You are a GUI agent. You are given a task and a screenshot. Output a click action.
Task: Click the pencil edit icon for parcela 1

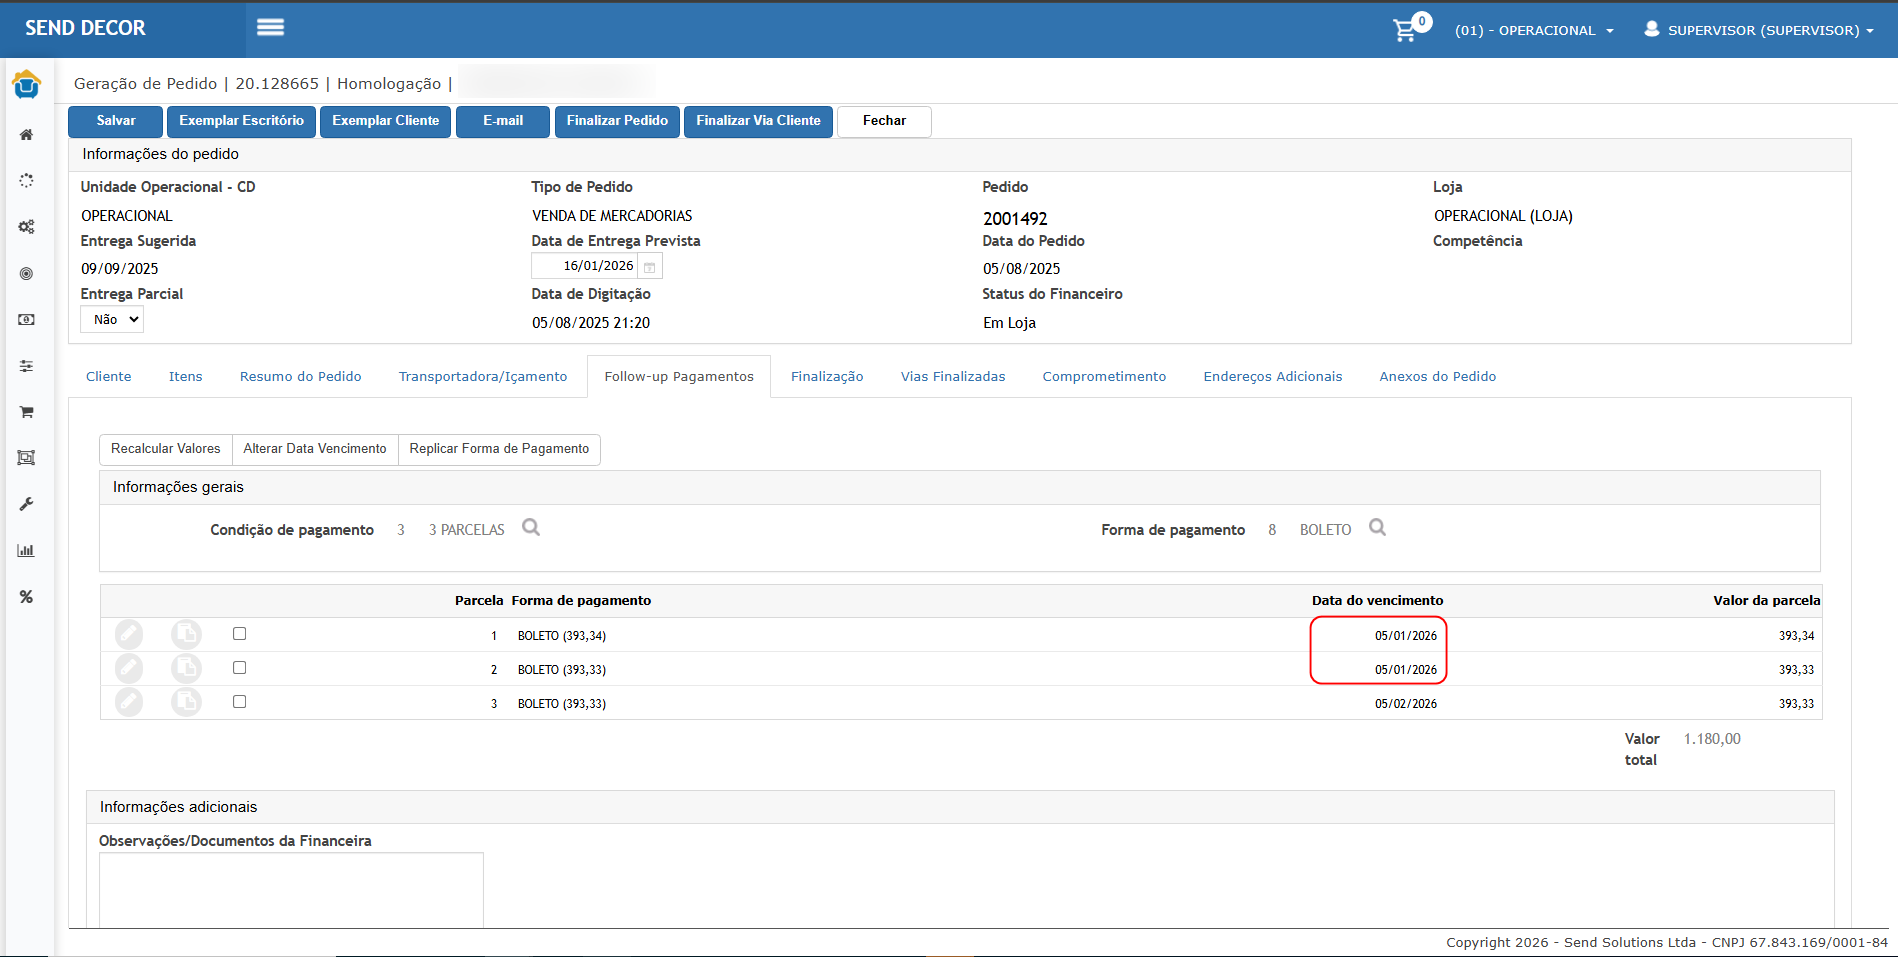(x=129, y=635)
